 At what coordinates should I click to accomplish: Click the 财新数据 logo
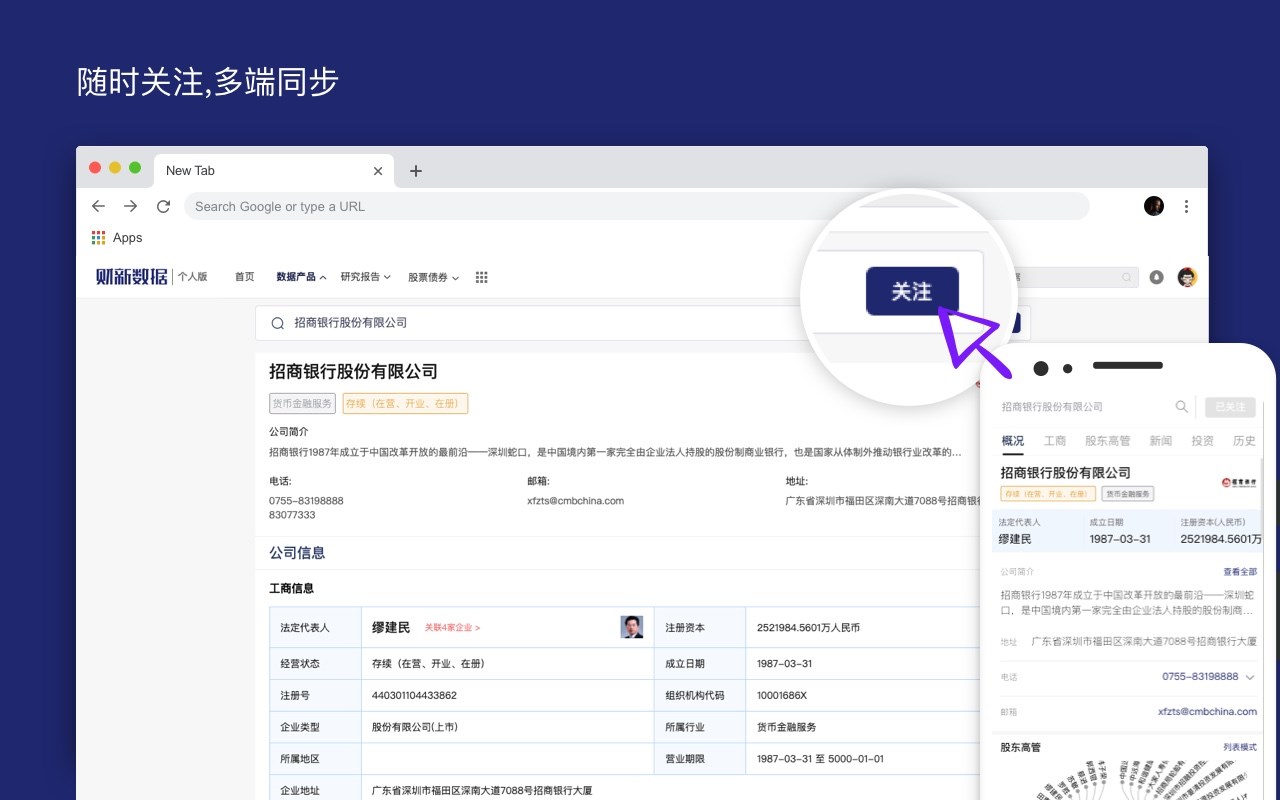pyautogui.click(x=132, y=277)
